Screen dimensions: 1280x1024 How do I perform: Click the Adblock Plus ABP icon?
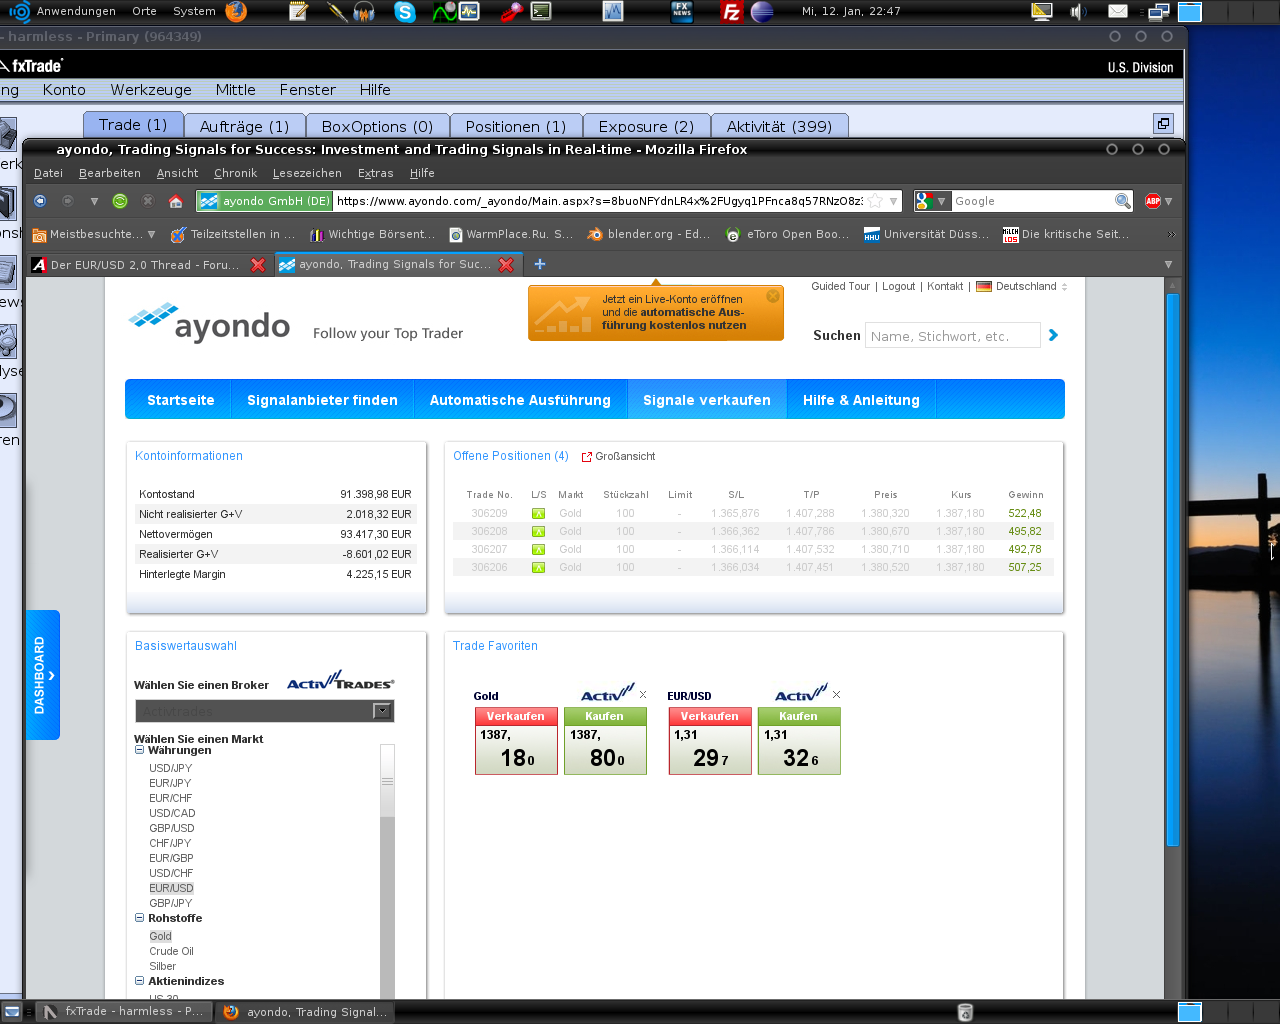tap(1152, 201)
